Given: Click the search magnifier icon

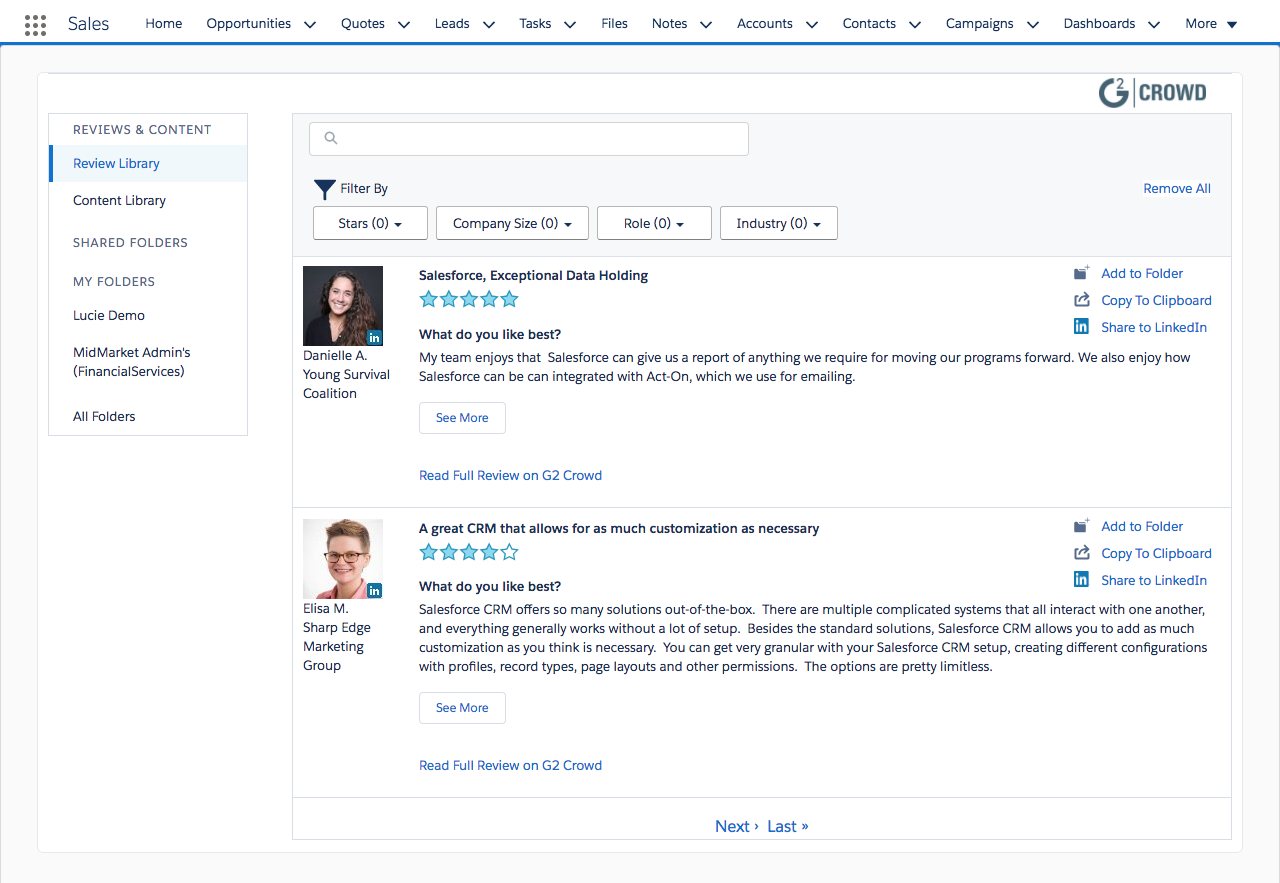Looking at the screenshot, I should point(331,139).
